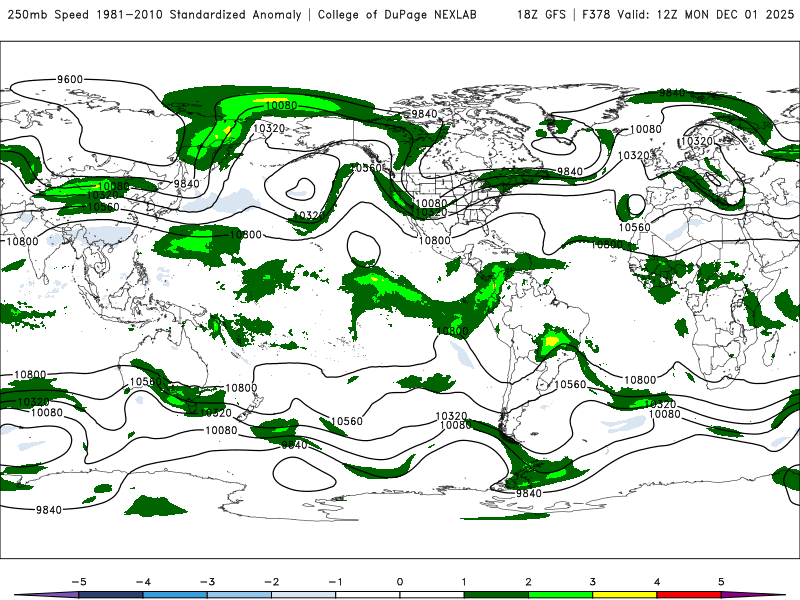Click the red colorbar segment
The height and width of the screenshot is (600, 800).
pos(689,595)
